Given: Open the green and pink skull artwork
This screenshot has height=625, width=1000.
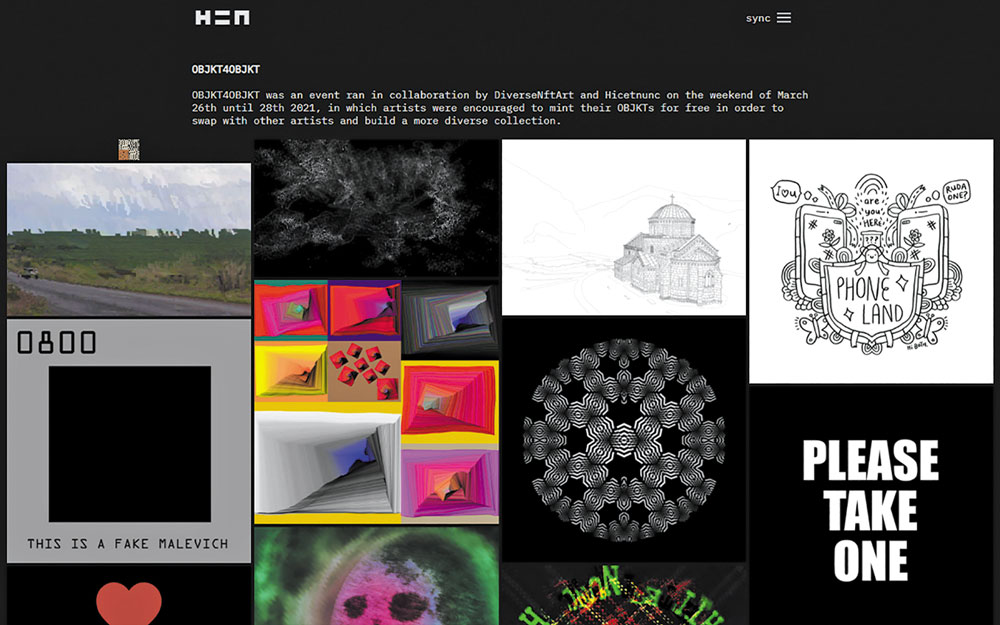Looking at the screenshot, I should [x=376, y=576].
